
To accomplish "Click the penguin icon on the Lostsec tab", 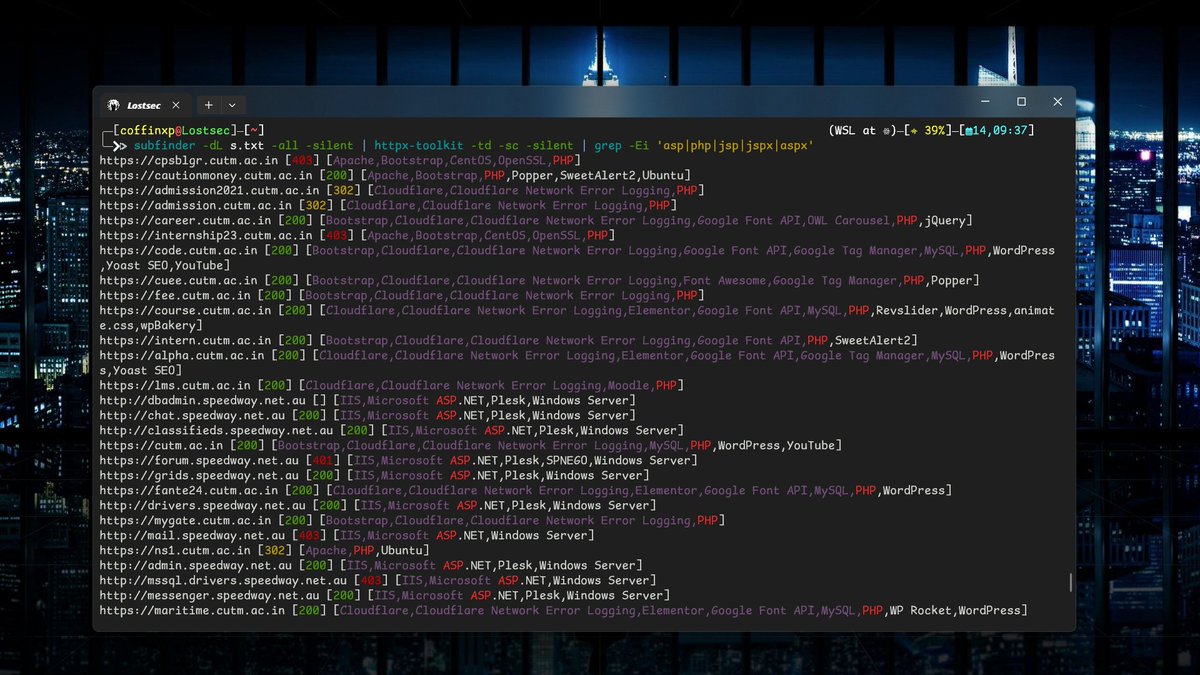I will tap(114, 105).
